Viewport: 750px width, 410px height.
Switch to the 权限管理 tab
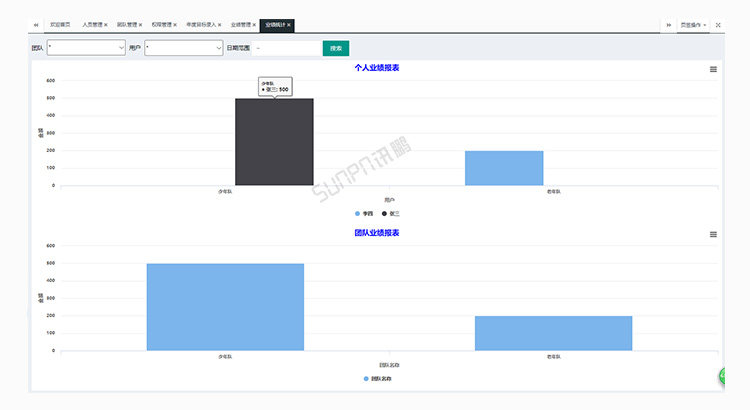pos(161,24)
